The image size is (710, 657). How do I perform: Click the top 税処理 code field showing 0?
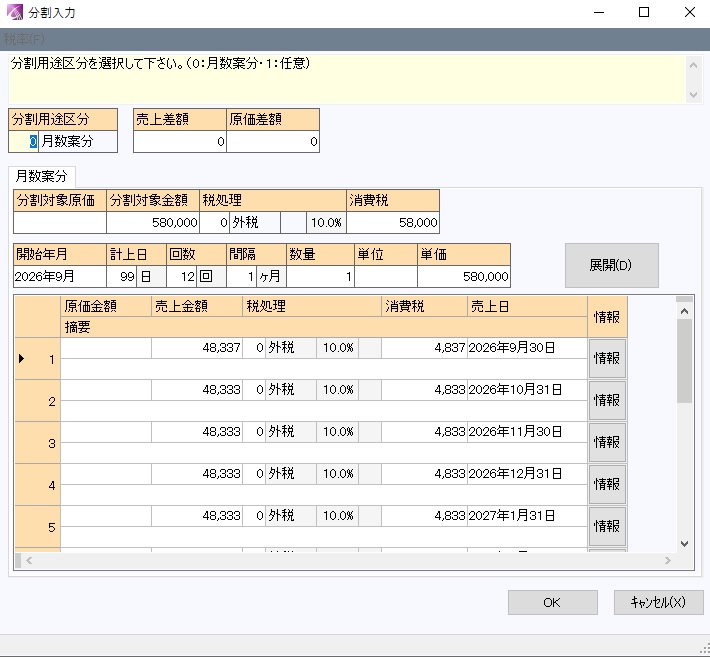click(x=215, y=222)
